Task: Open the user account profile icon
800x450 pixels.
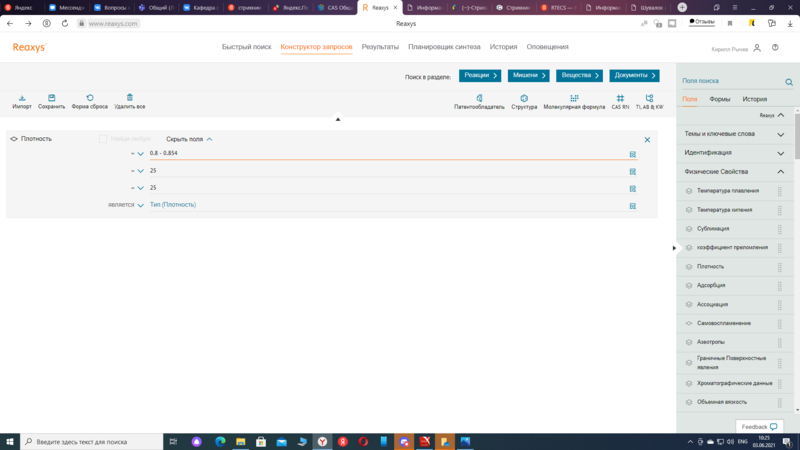Action: point(757,47)
